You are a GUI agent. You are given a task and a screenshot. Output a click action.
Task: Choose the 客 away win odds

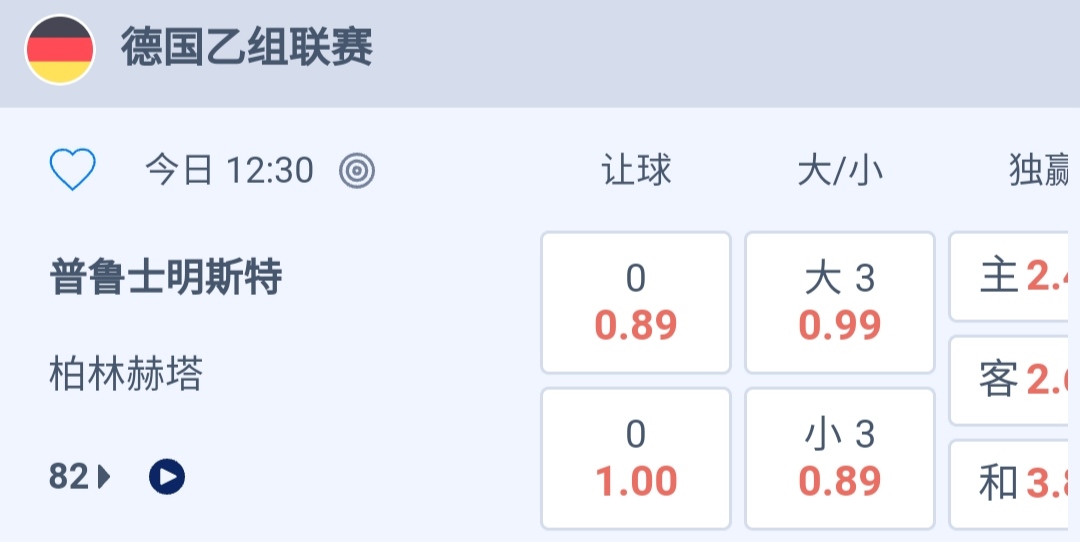[x=1014, y=380]
